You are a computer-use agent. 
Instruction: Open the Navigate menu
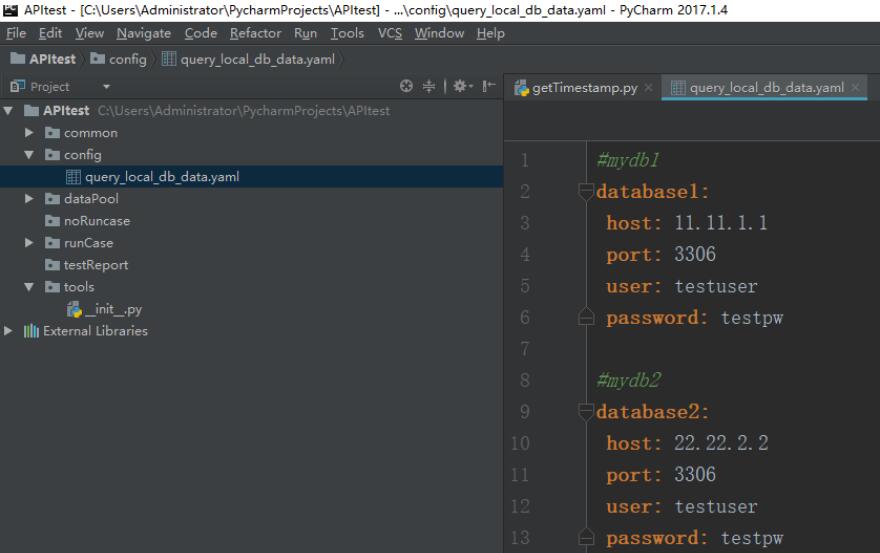point(144,33)
